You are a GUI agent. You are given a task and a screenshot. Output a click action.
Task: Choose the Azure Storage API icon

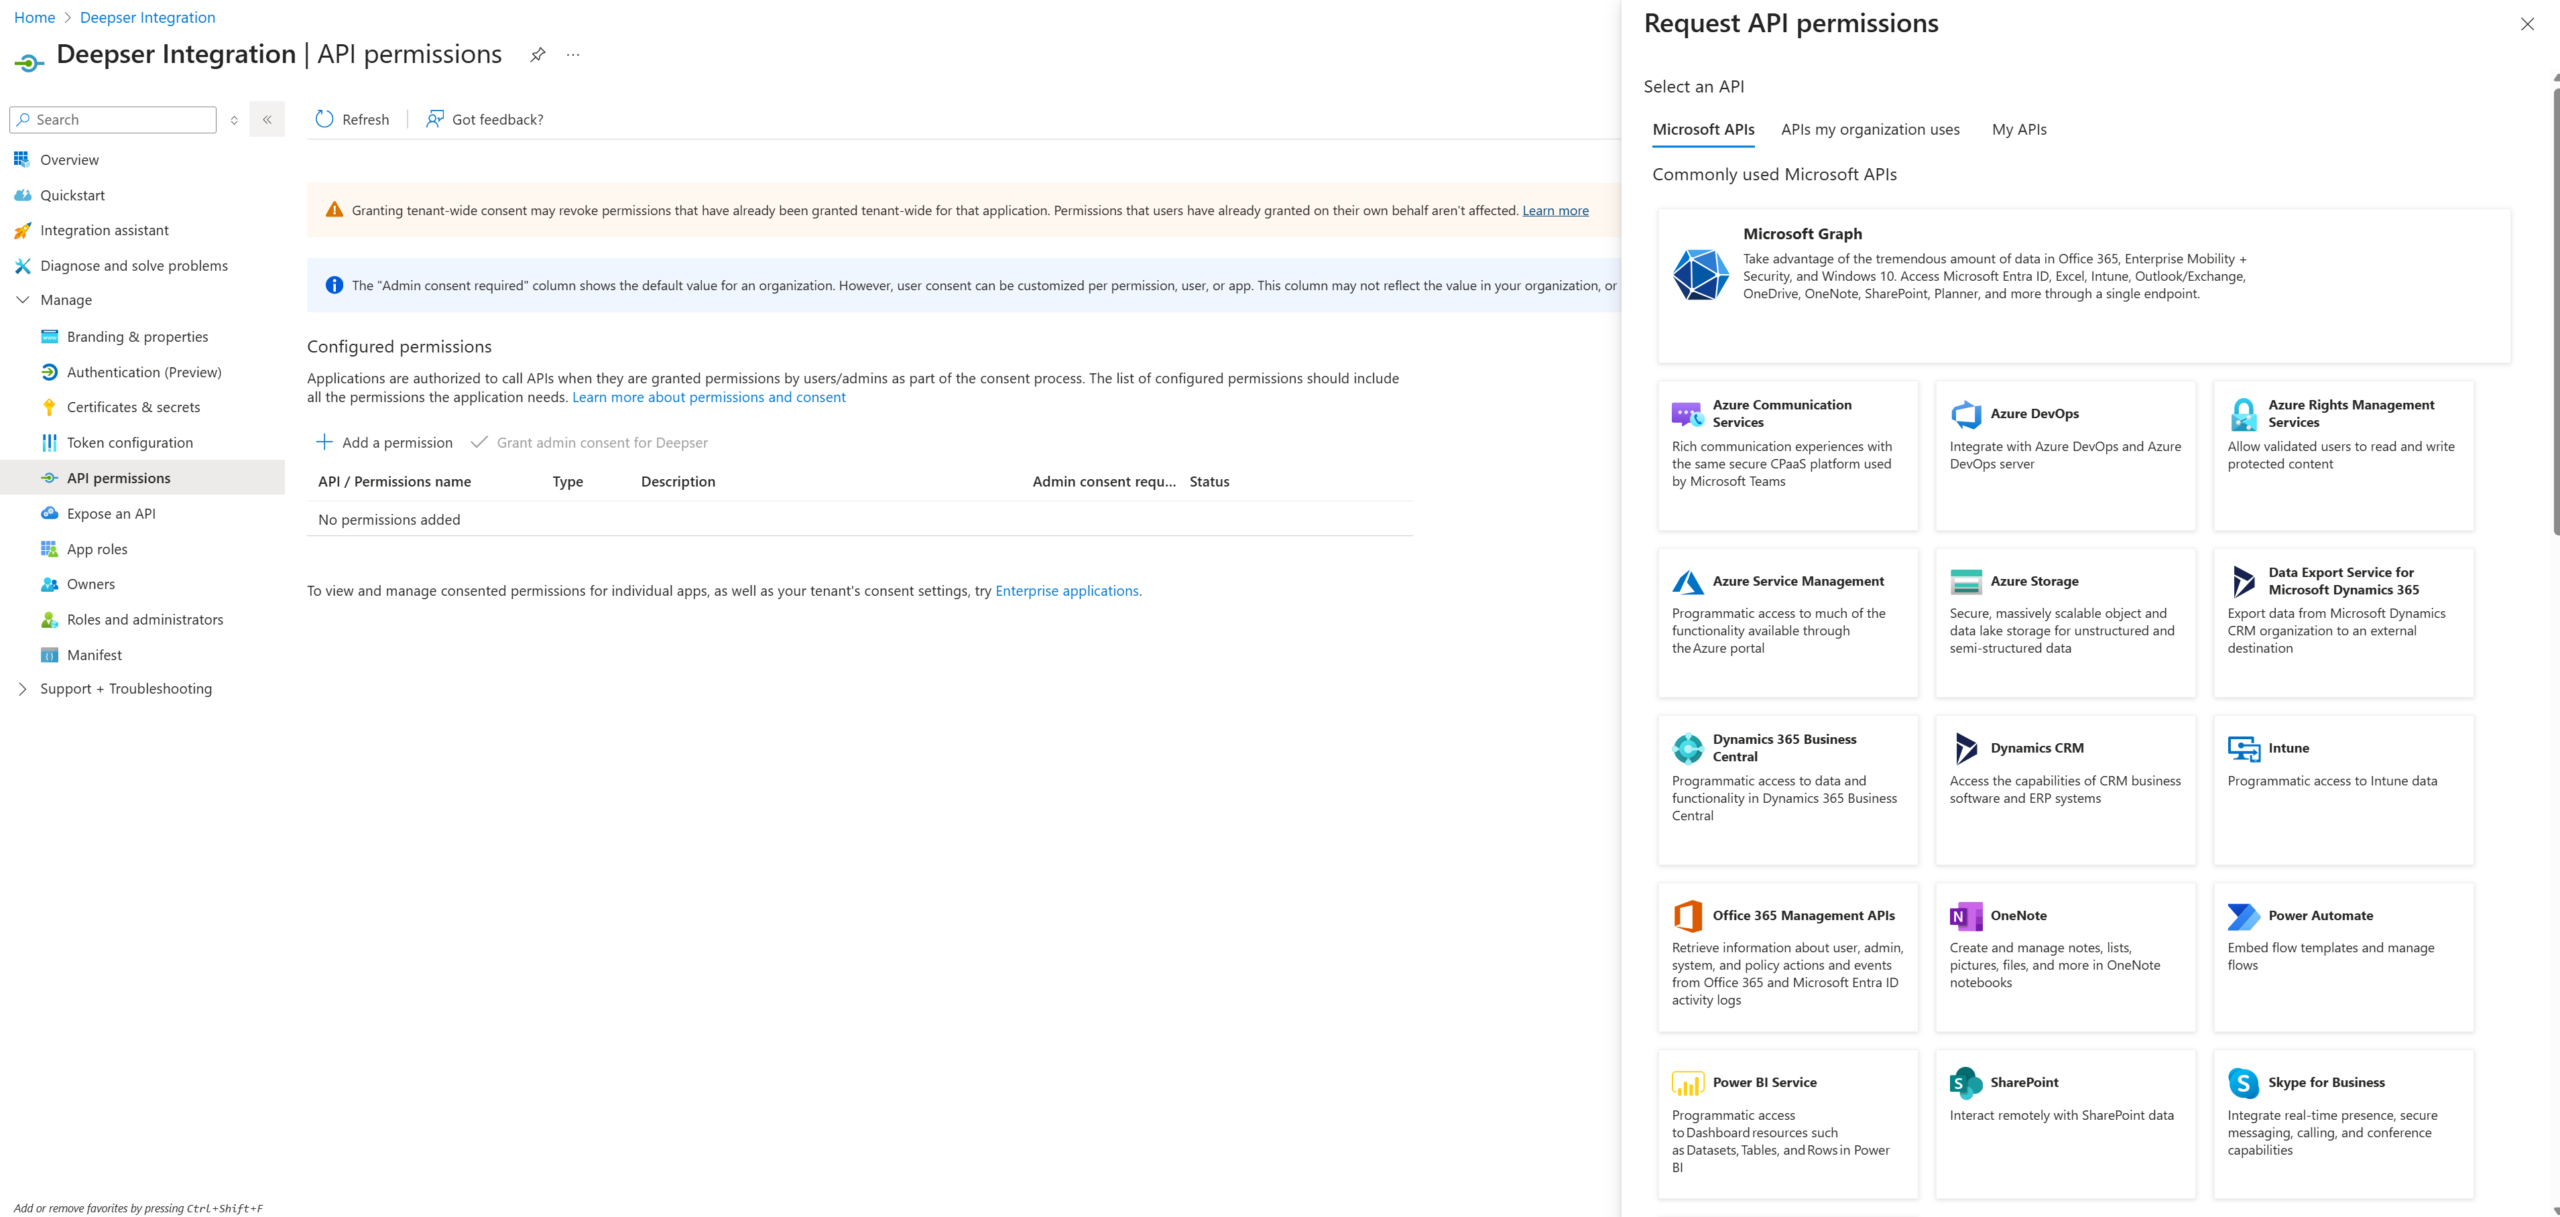[x=1966, y=581]
